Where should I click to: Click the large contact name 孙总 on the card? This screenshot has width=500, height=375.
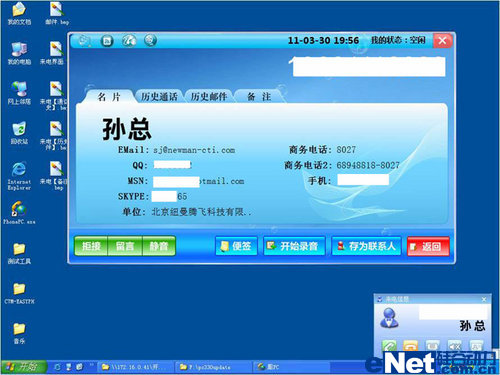(127, 129)
